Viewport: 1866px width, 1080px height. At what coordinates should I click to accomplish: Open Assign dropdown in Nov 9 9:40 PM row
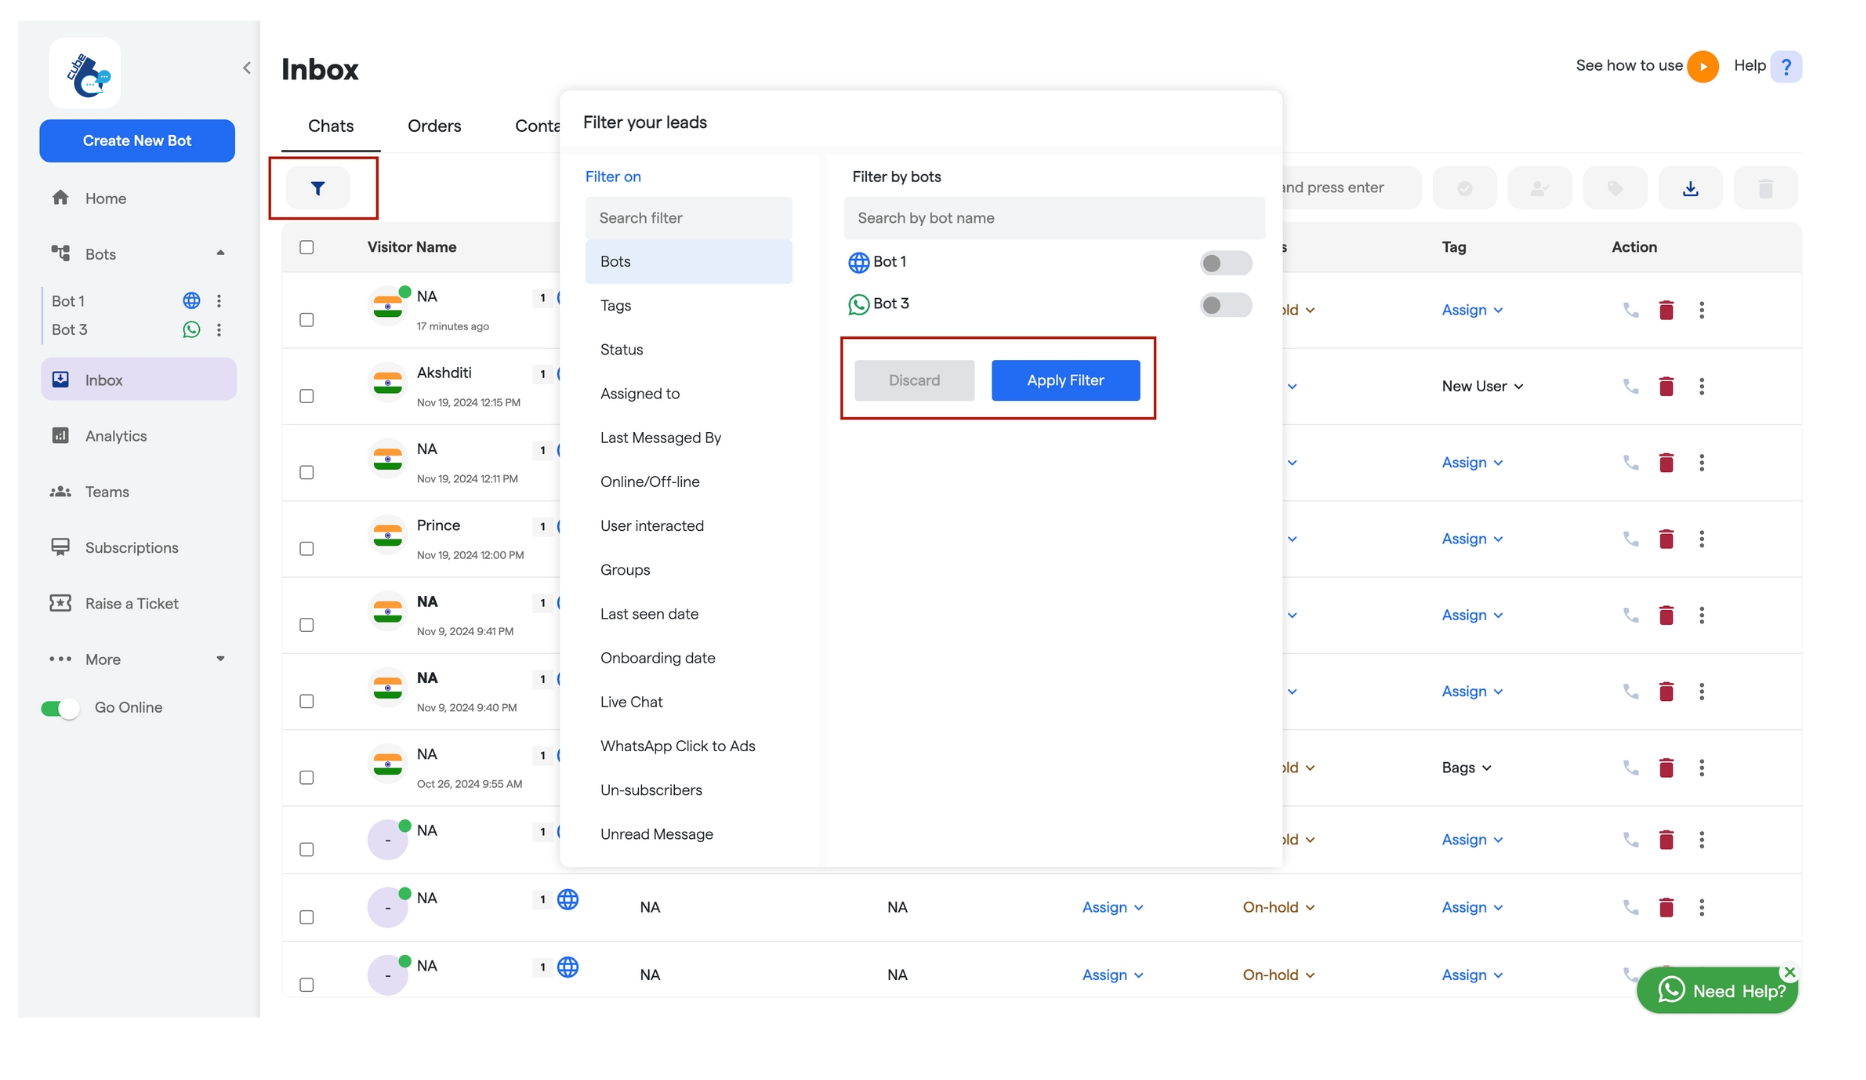click(1472, 692)
